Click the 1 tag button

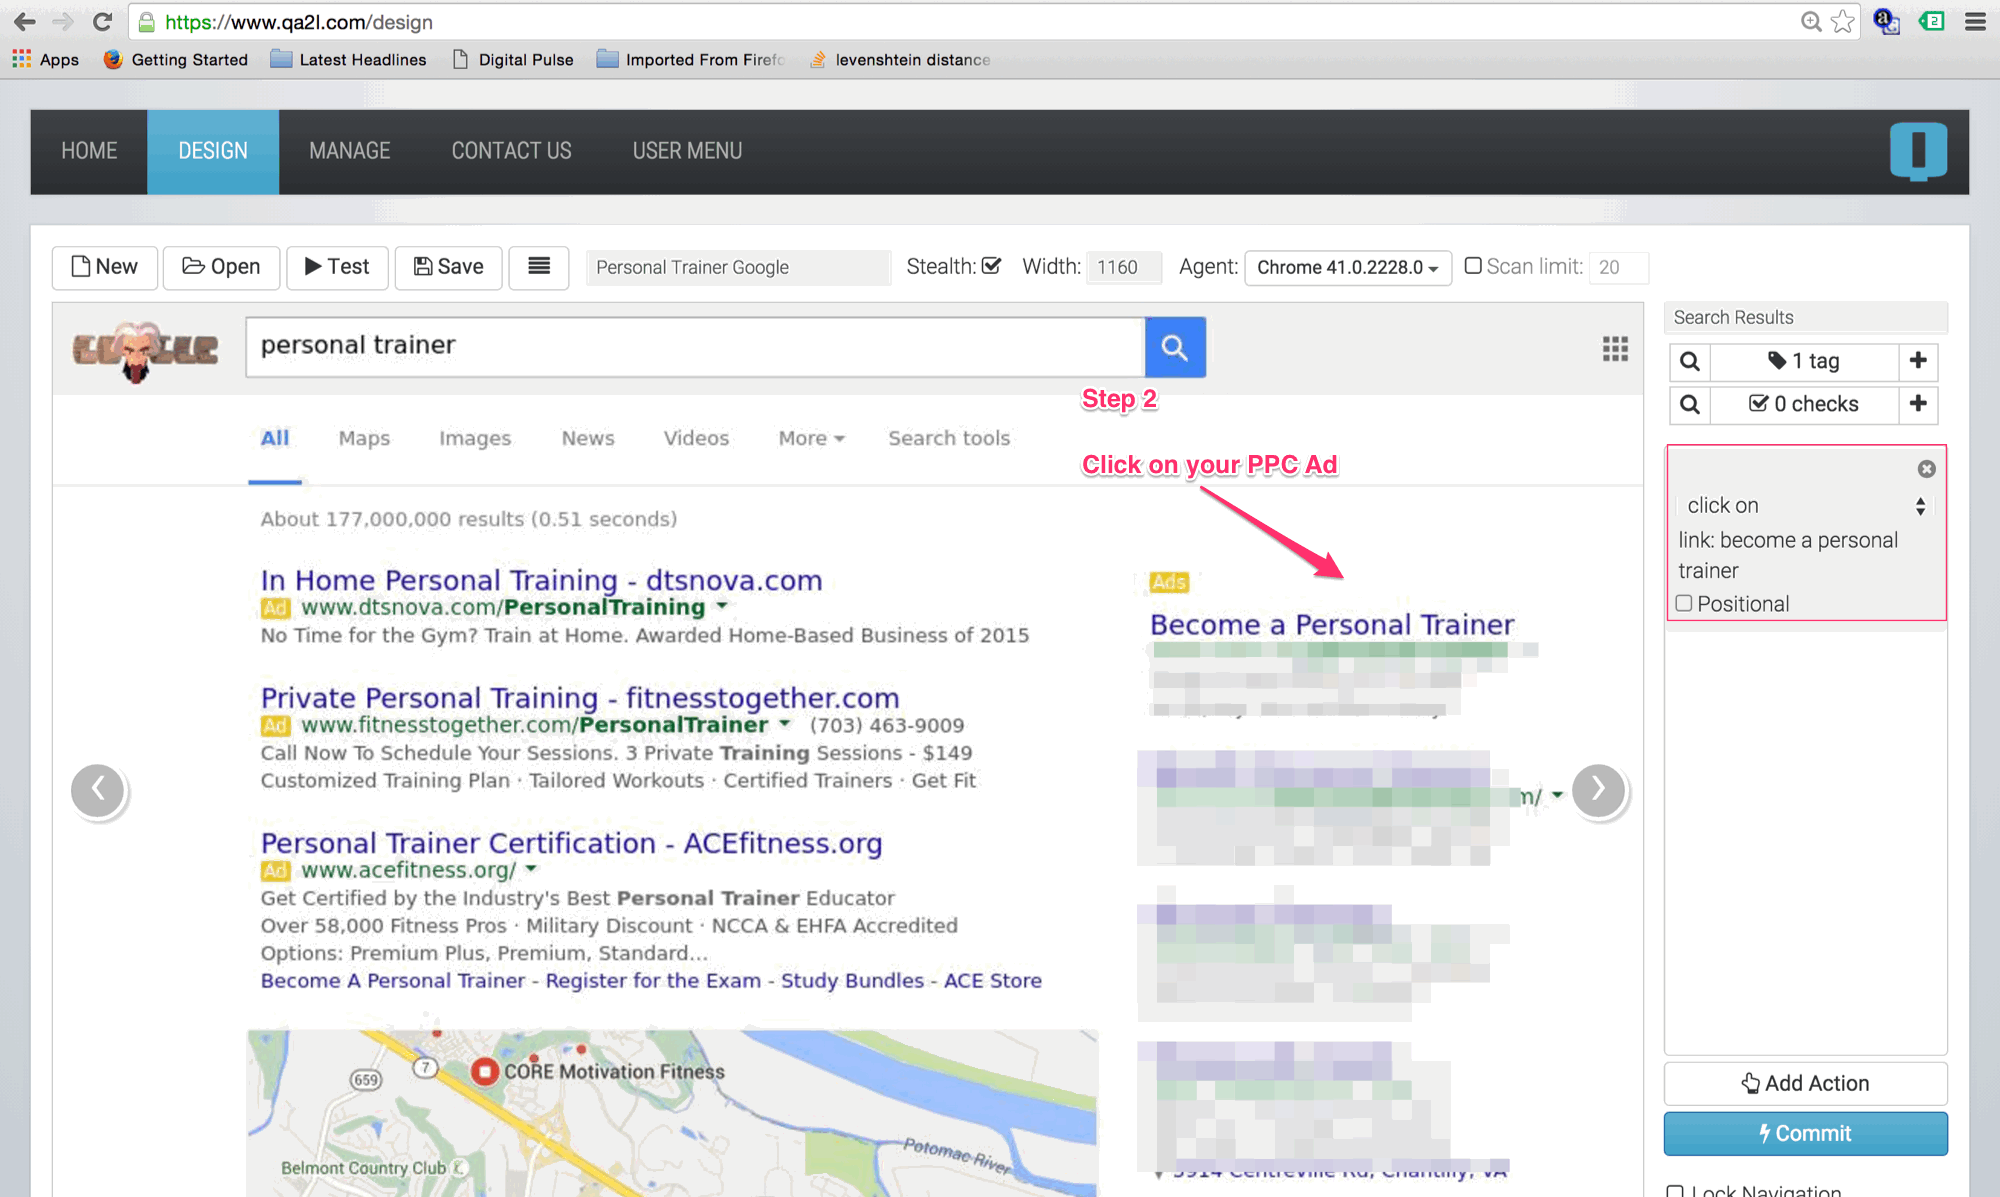[x=1804, y=361]
